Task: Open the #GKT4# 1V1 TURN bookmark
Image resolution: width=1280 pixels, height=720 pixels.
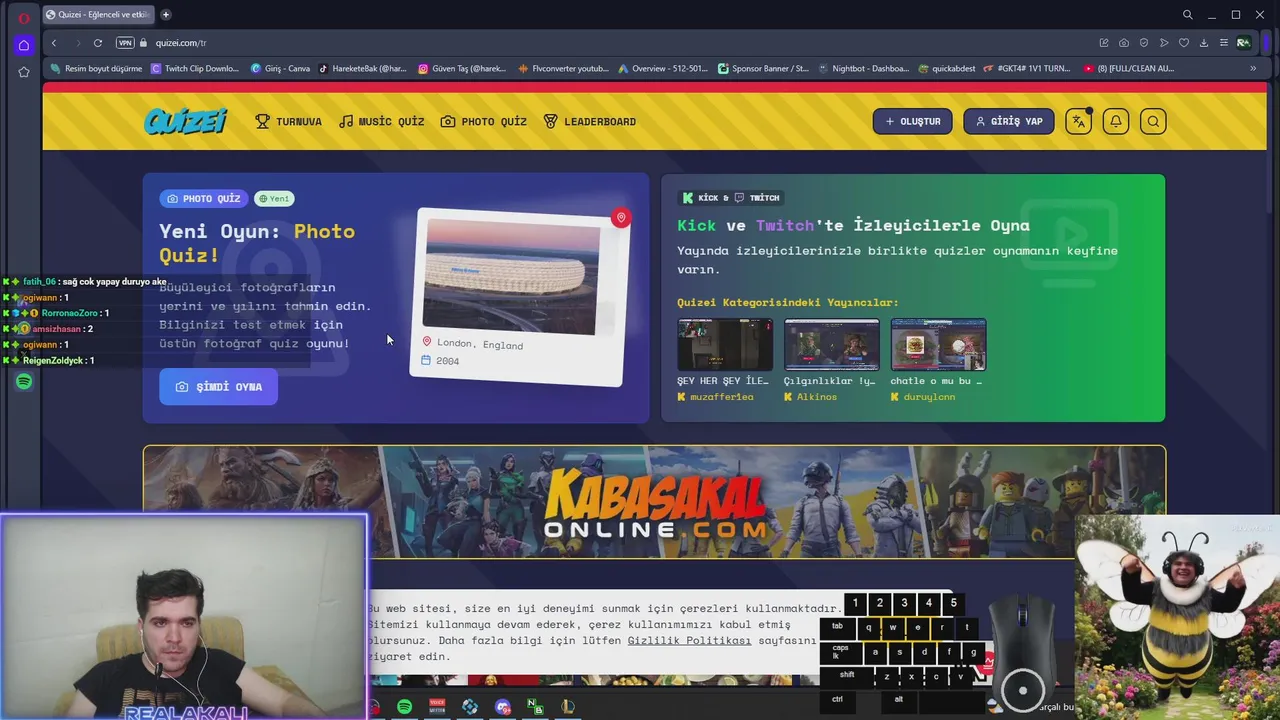Action: coord(1027,68)
